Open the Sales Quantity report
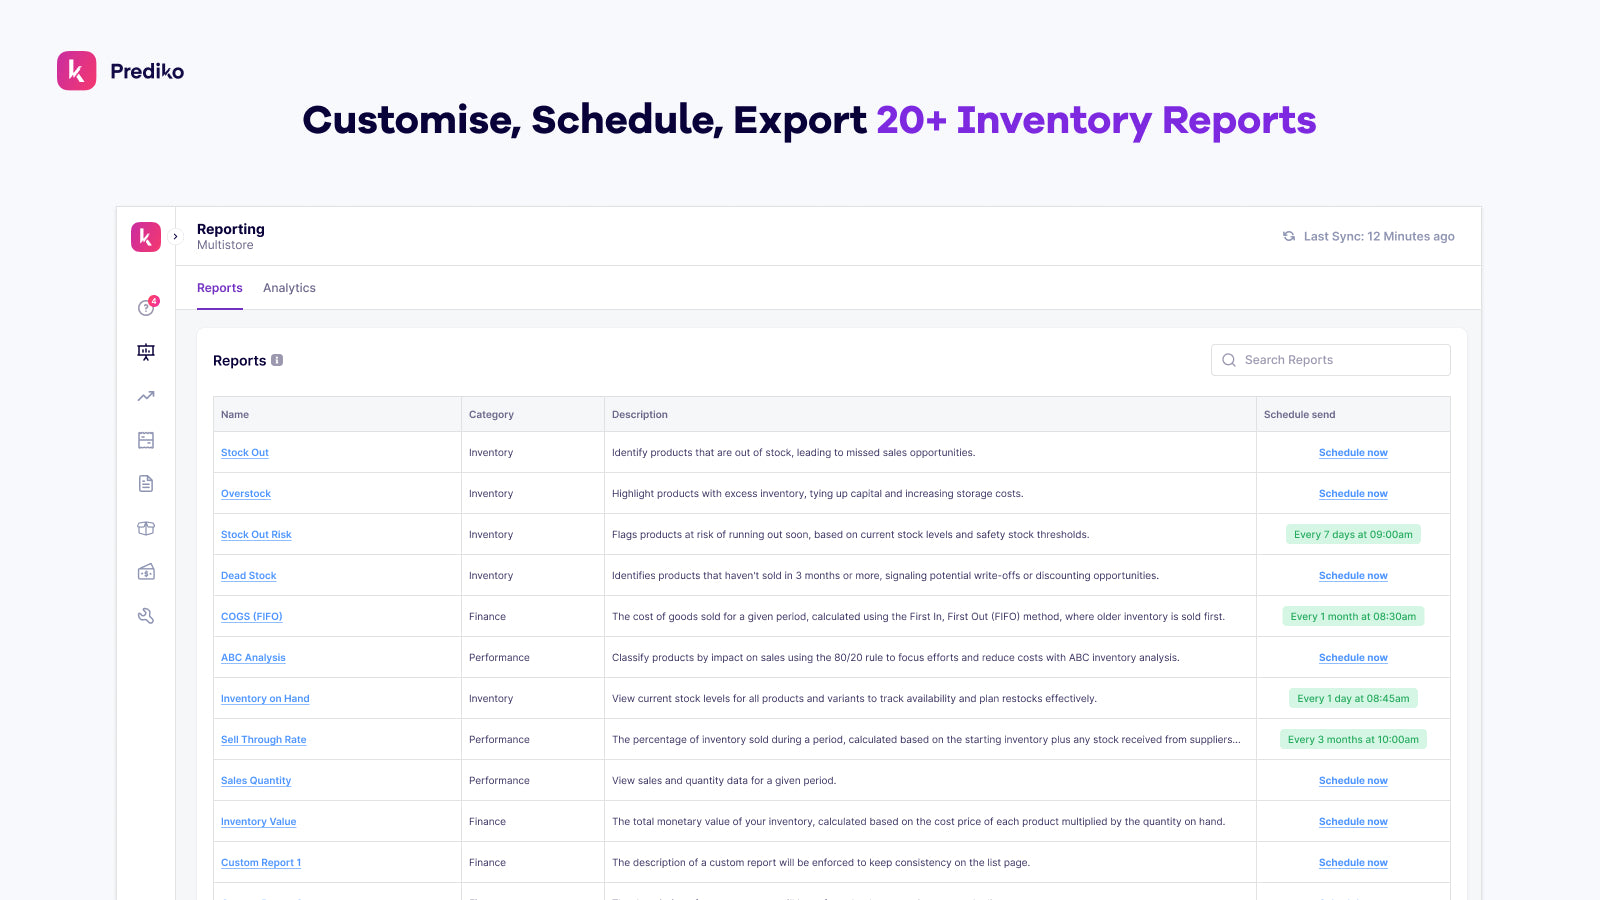The height and width of the screenshot is (900, 1600). (256, 781)
